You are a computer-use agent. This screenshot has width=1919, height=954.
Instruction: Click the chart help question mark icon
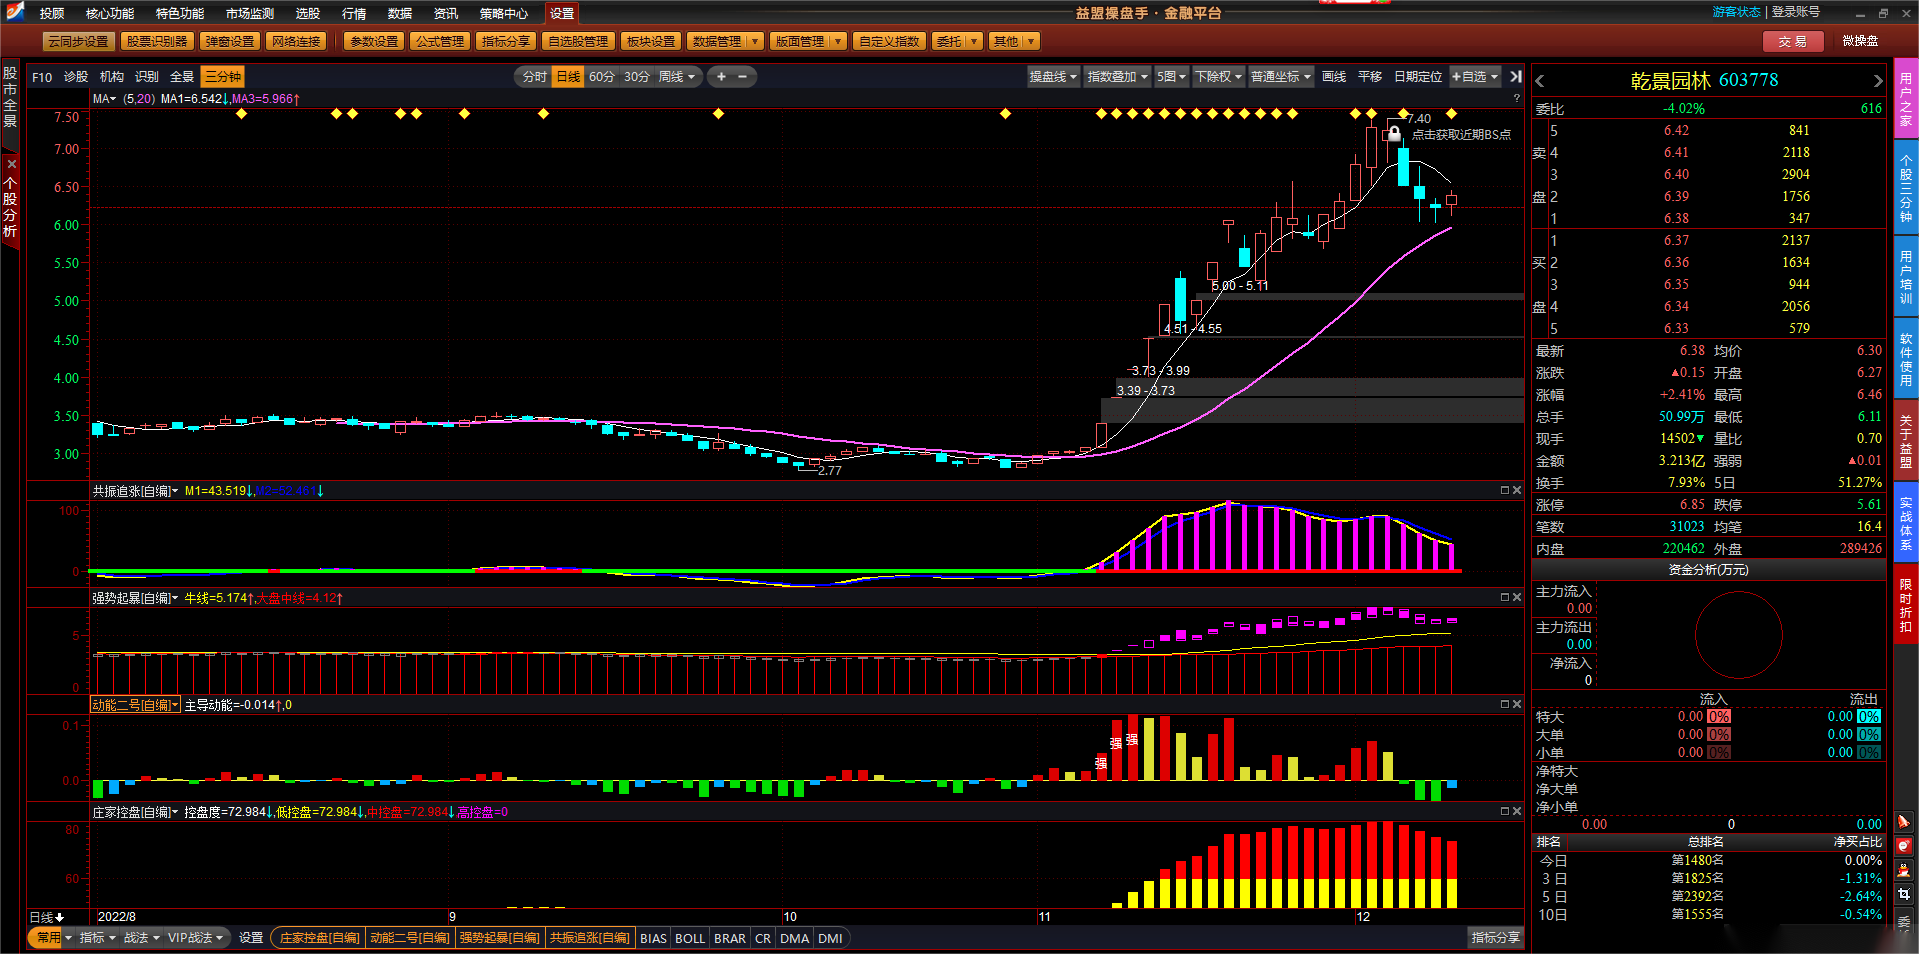pyautogui.click(x=1516, y=98)
